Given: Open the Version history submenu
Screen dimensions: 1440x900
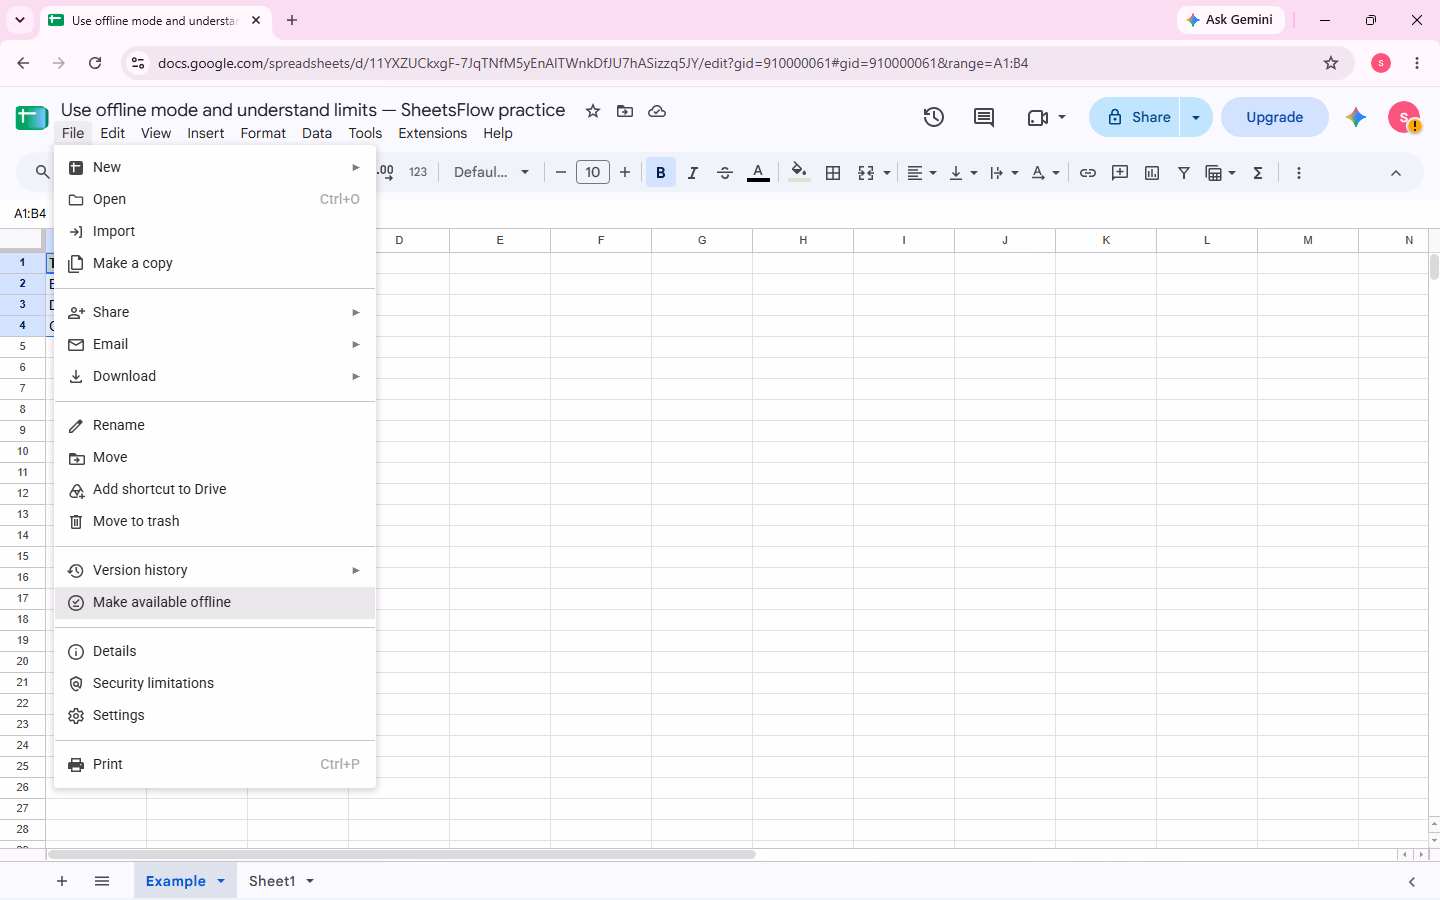Looking at the screenshot, I should (215, 570).
